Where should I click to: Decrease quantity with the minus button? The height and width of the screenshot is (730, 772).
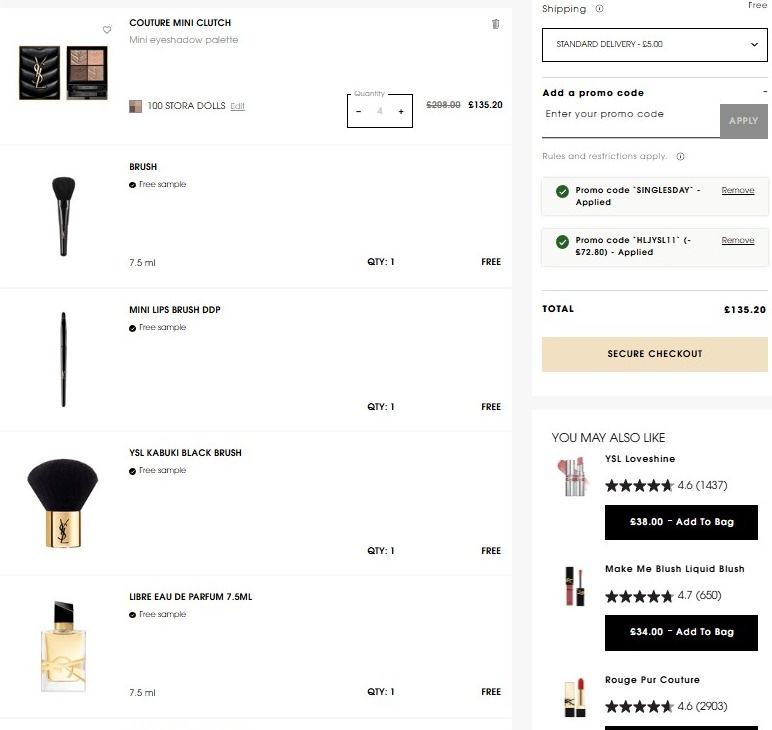pyautogui.click(x=359, y=112)
